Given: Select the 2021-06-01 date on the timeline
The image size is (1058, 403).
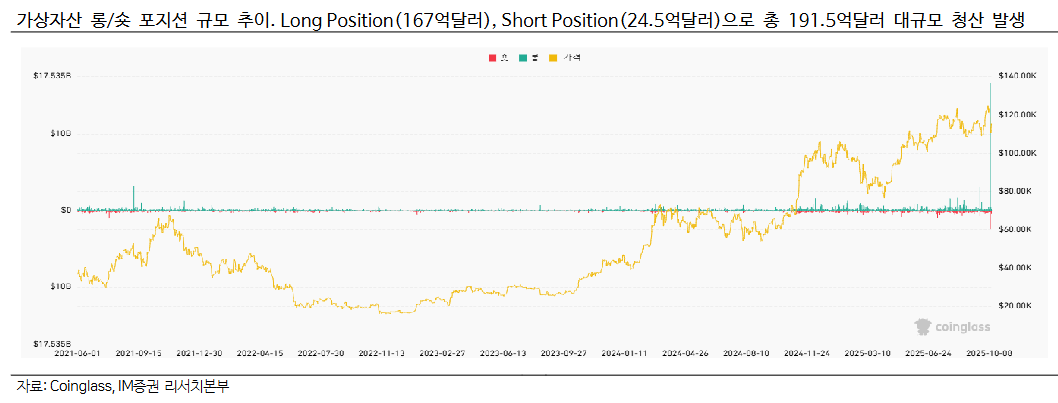Looking at the screenshot, I should pos(78,353).
